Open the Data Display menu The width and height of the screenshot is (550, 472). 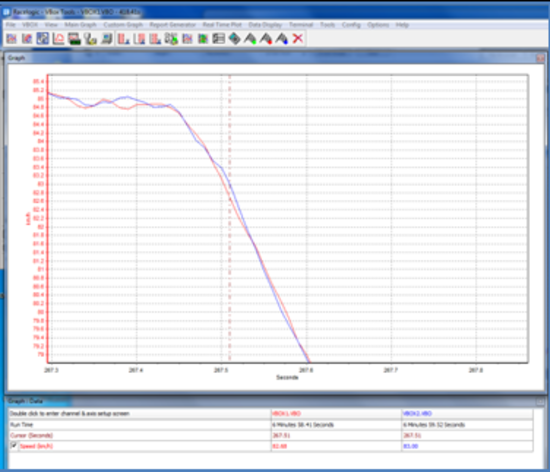pyautogui.click(x=265, y=25)
